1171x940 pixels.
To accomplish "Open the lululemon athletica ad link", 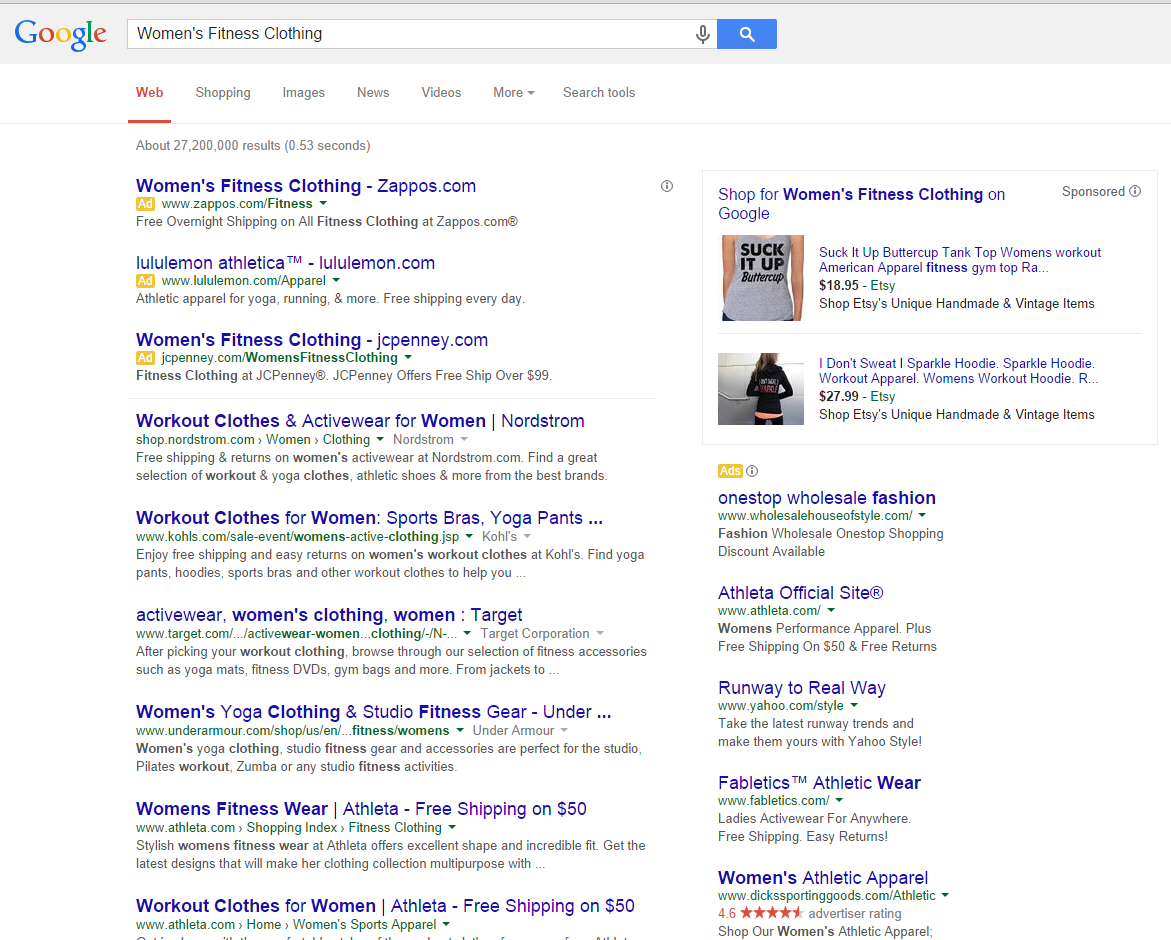I will 285,263.
